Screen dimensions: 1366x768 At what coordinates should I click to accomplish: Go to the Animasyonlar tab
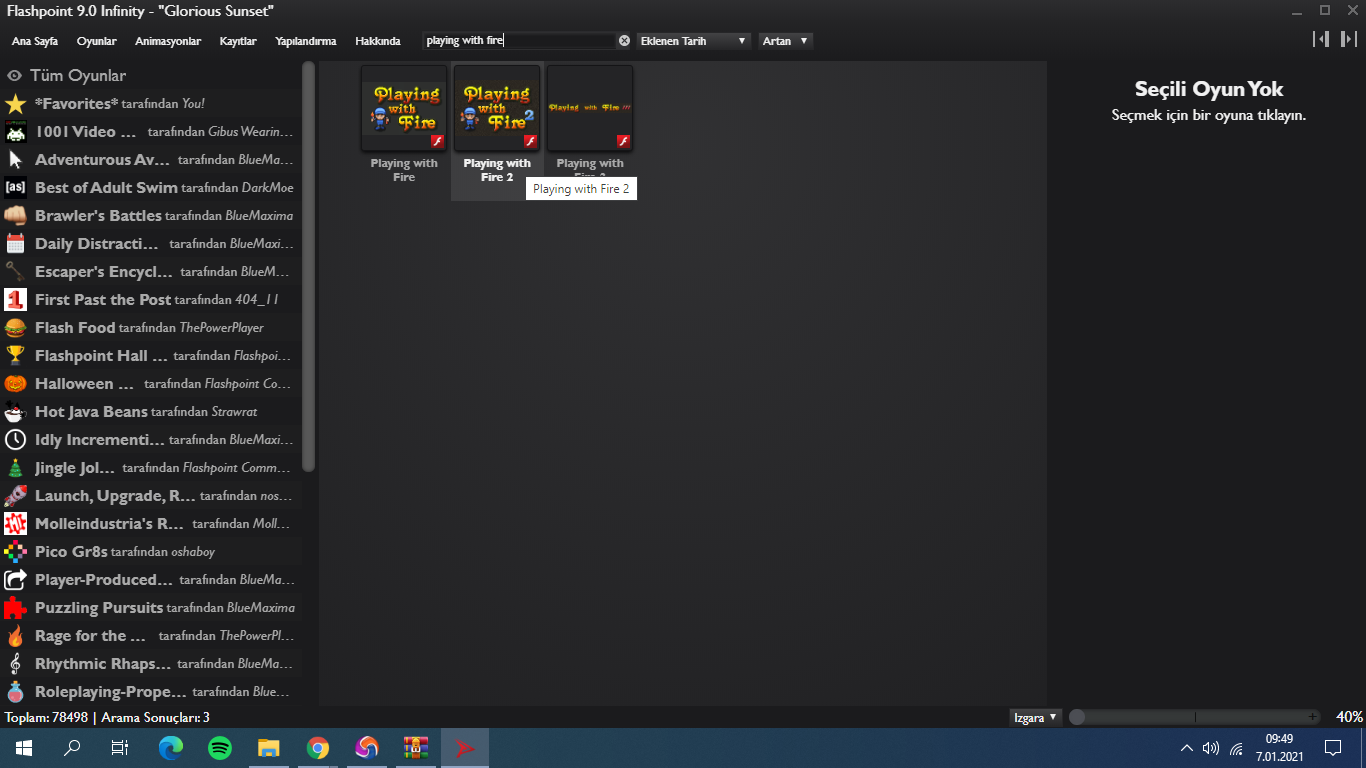pyautogui.click(x=168, y=41)
